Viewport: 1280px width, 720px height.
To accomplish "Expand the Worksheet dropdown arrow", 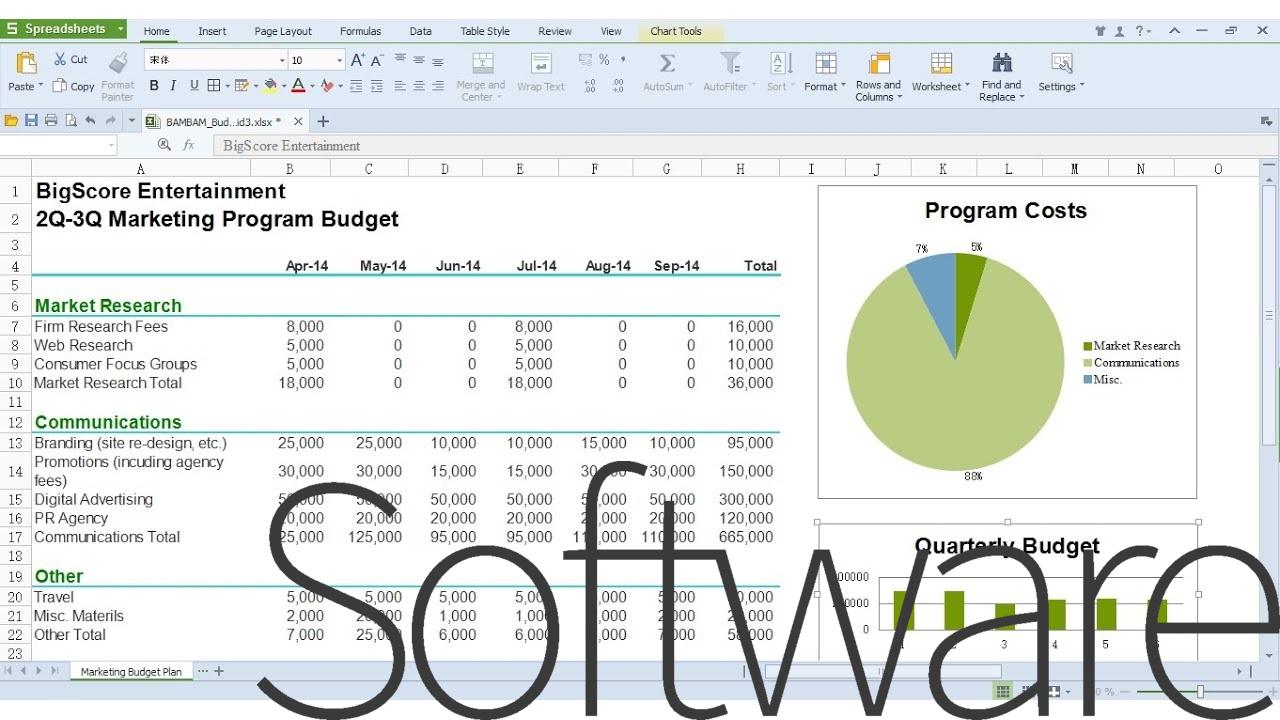I will pyautogui.click(x=967, y=86).
